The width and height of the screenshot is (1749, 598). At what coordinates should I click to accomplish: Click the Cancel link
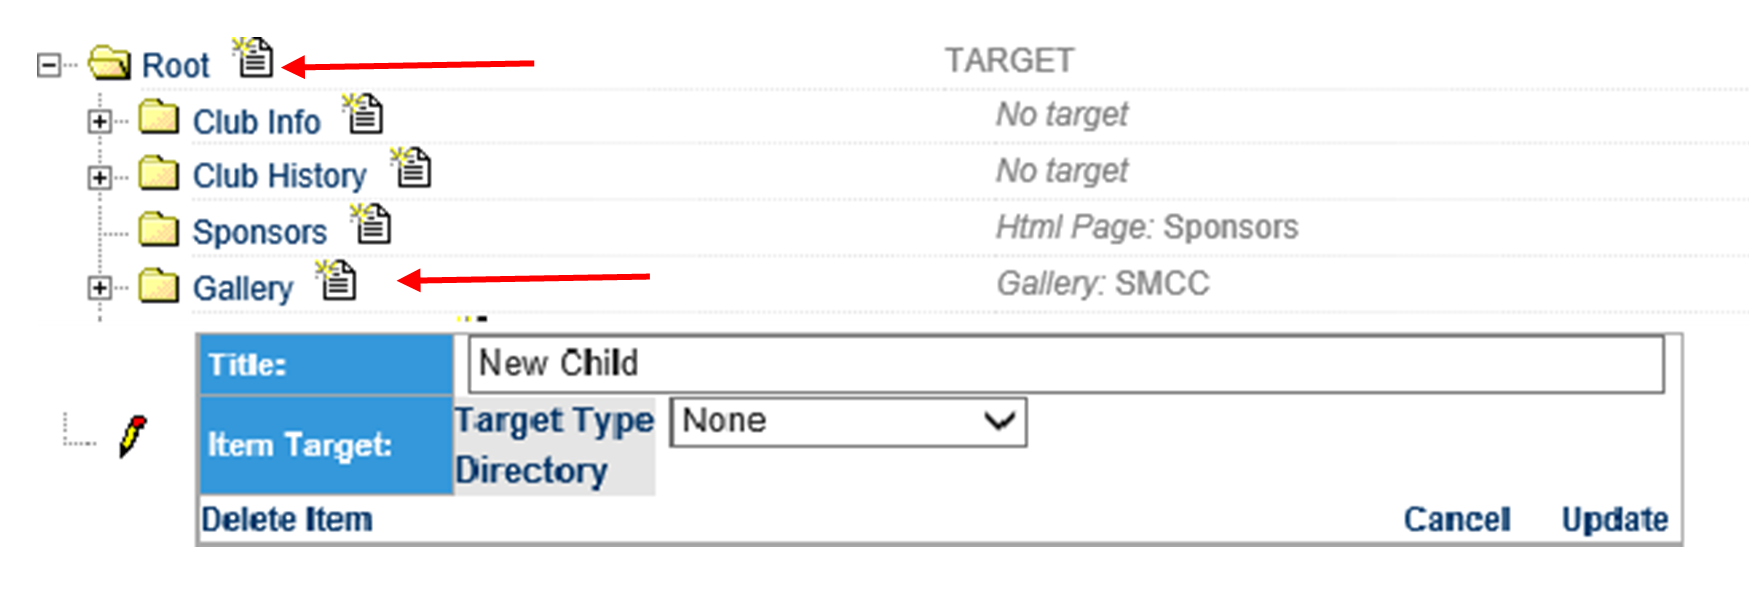coord(1457,520)
